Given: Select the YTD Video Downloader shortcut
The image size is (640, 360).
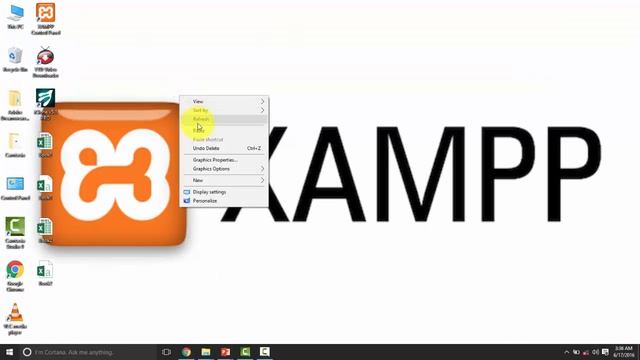Looking at the screenshot, I should pos(46,62).
